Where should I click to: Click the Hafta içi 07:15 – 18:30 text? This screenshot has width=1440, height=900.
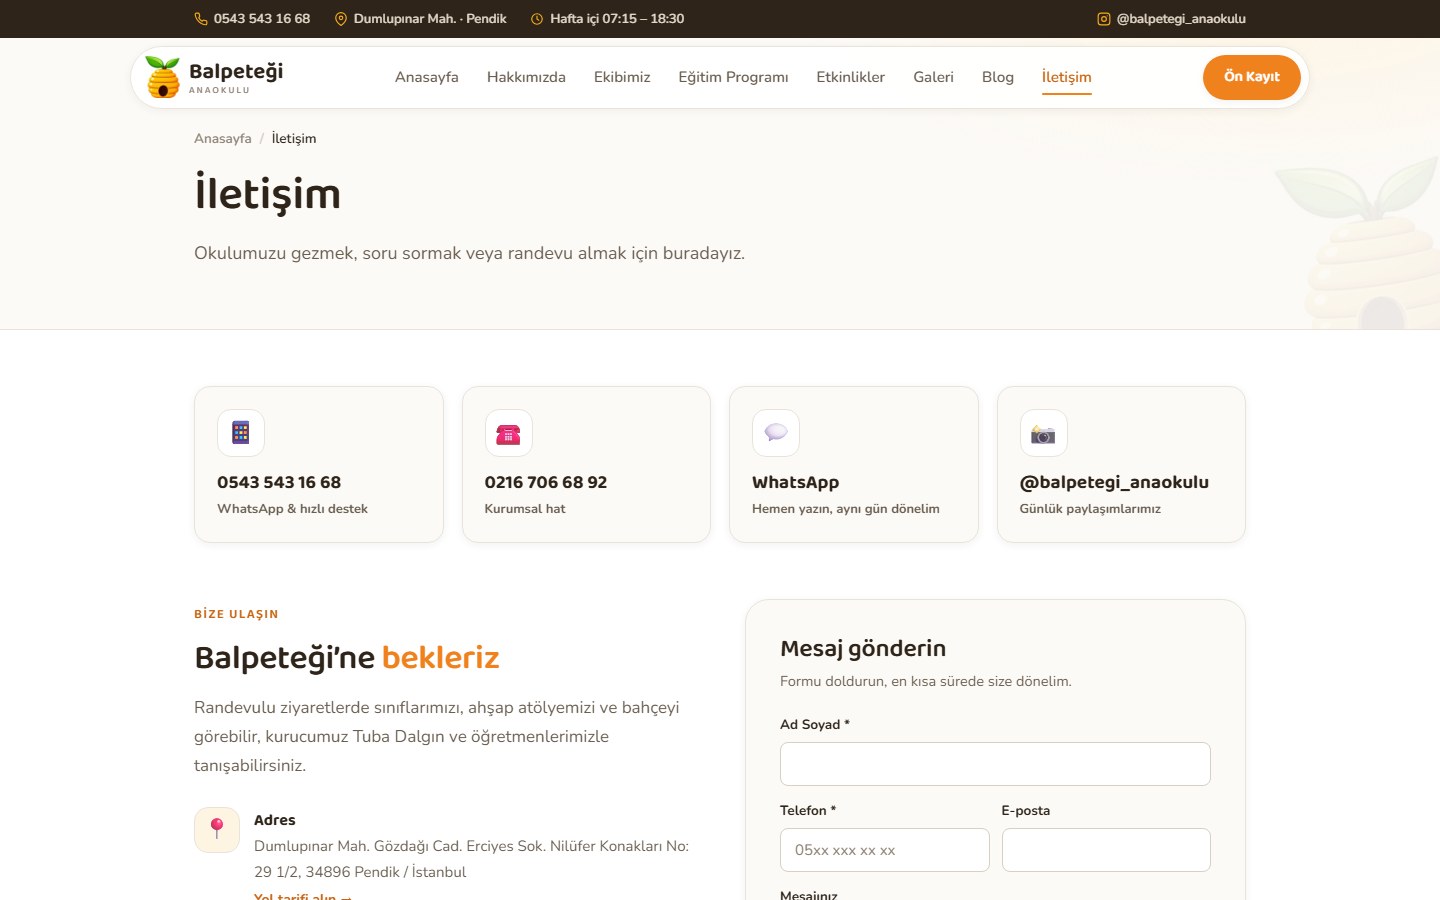click(617, 19)
